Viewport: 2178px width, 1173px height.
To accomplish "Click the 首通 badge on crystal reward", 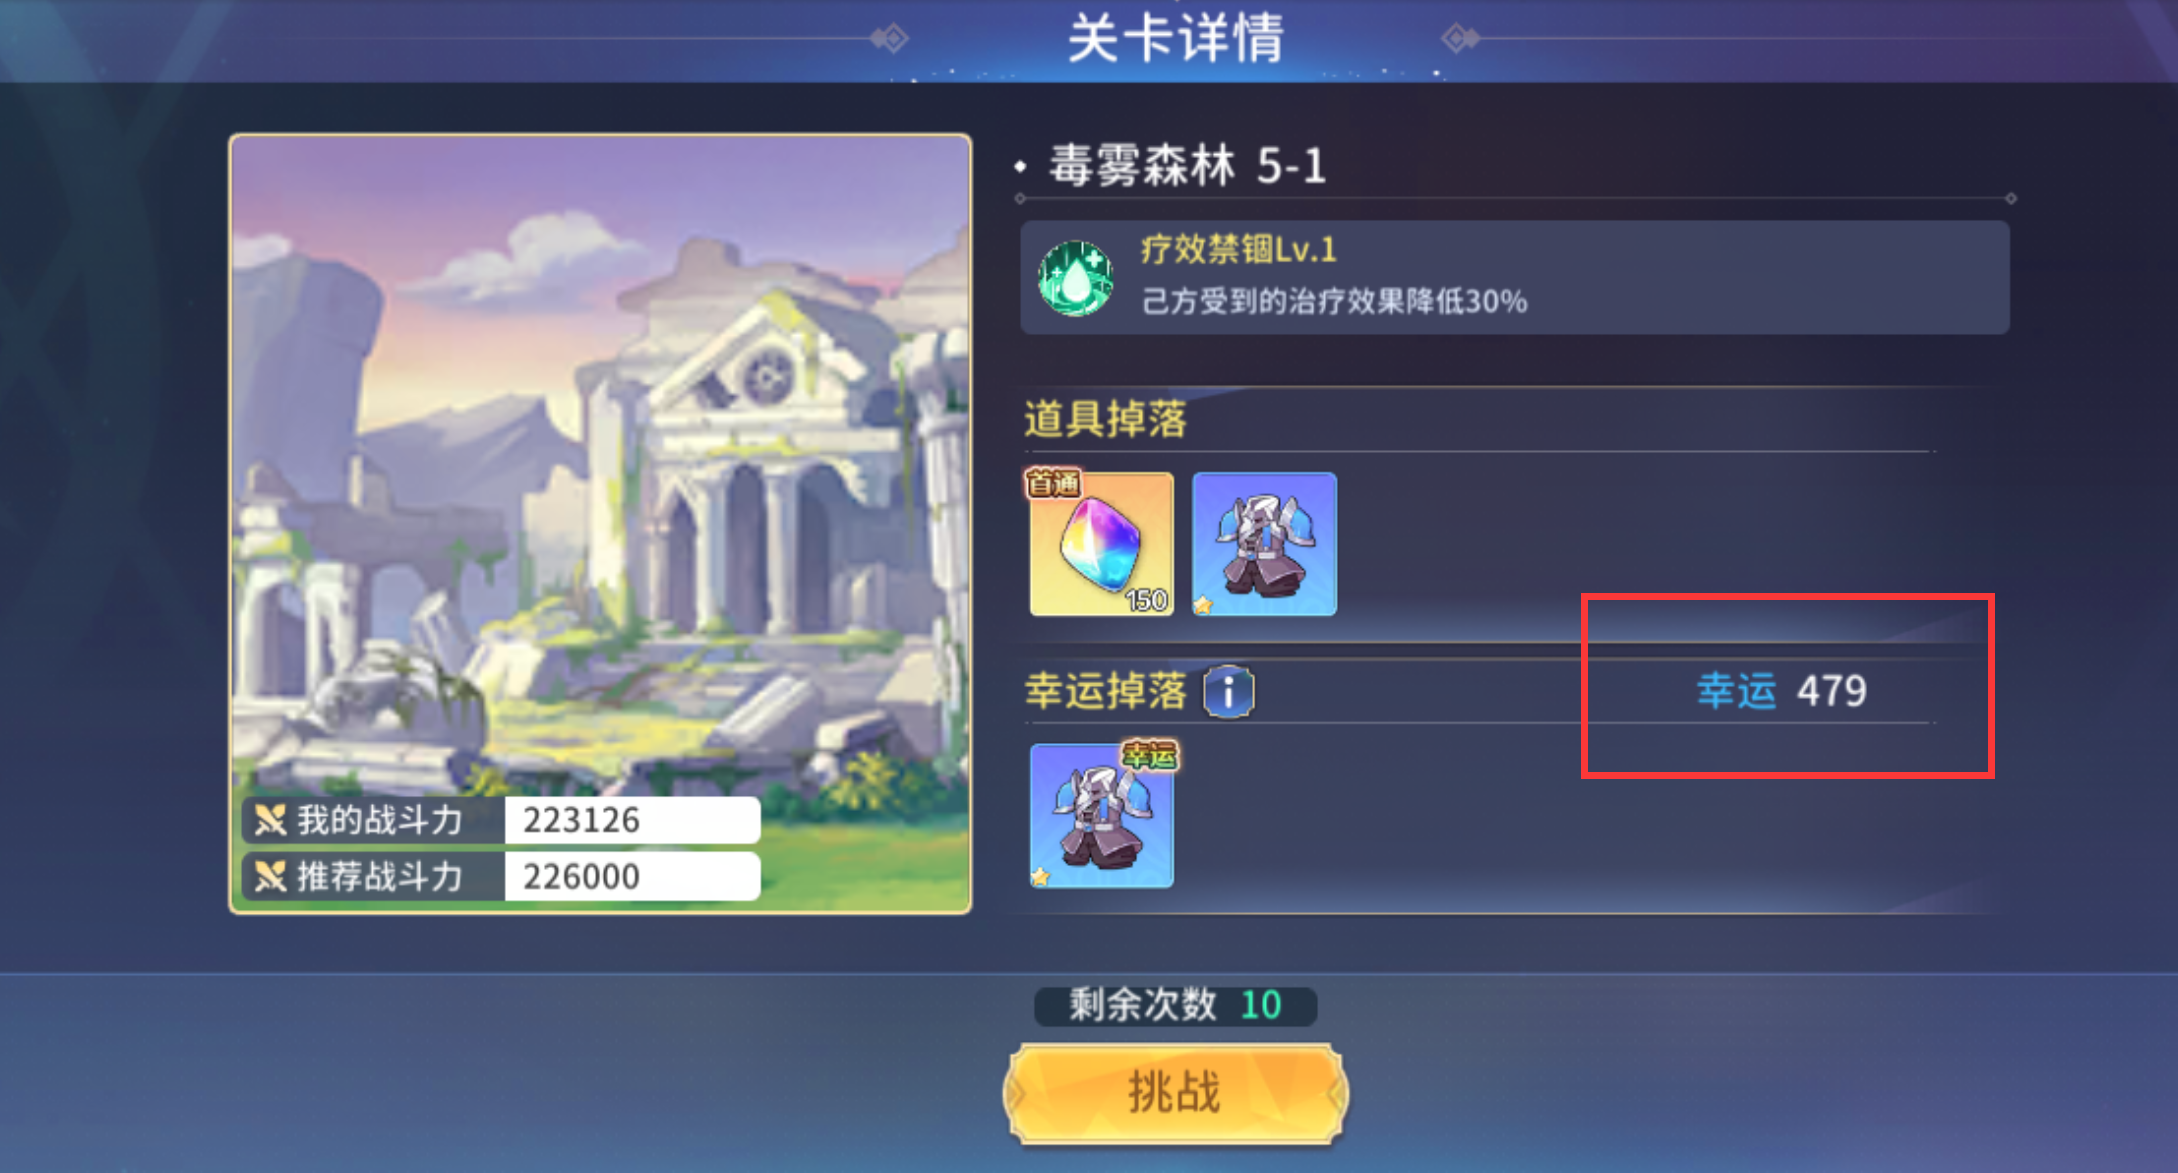I will (1053, 484).
